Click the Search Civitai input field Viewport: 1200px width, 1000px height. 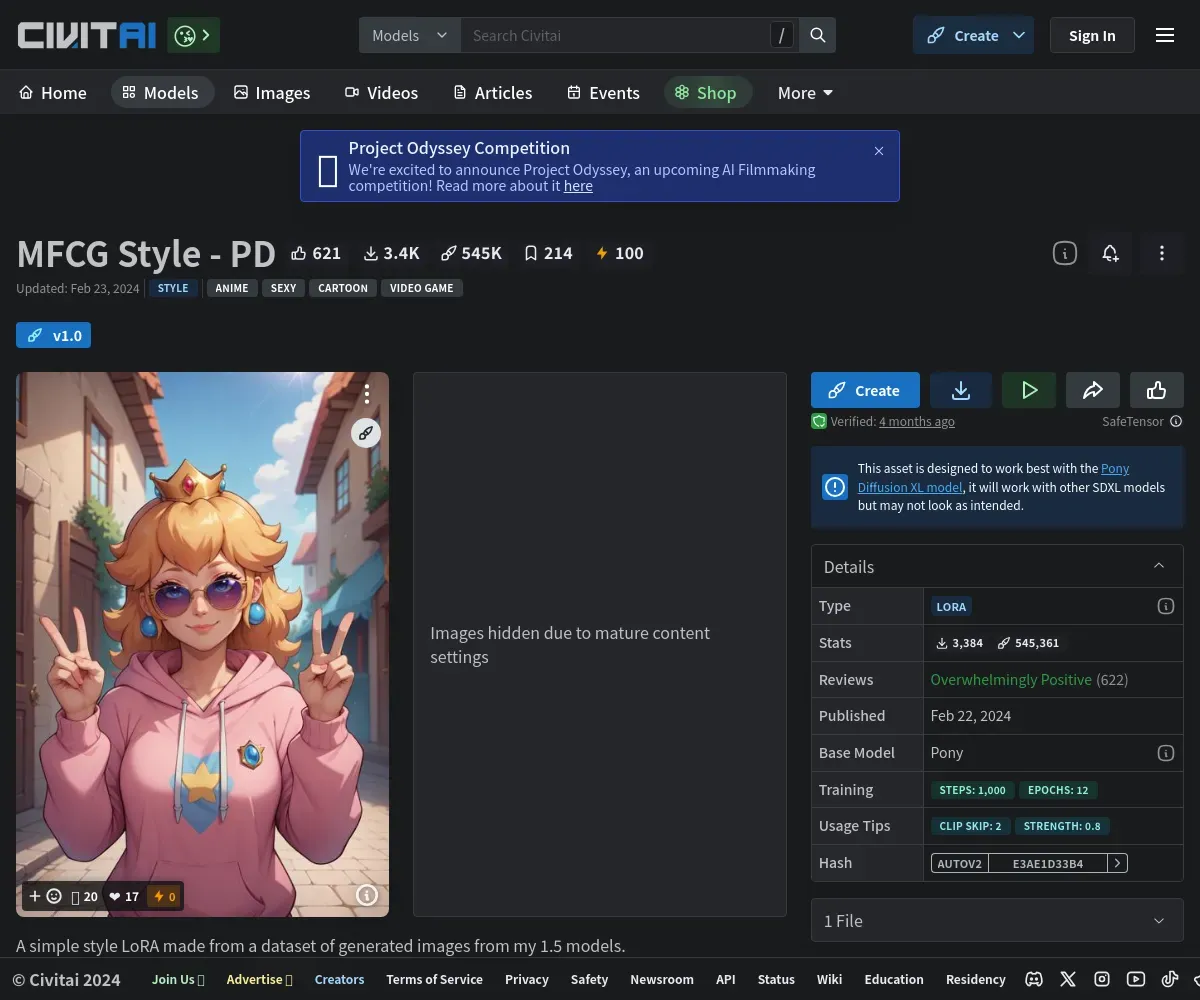[614, 36]
